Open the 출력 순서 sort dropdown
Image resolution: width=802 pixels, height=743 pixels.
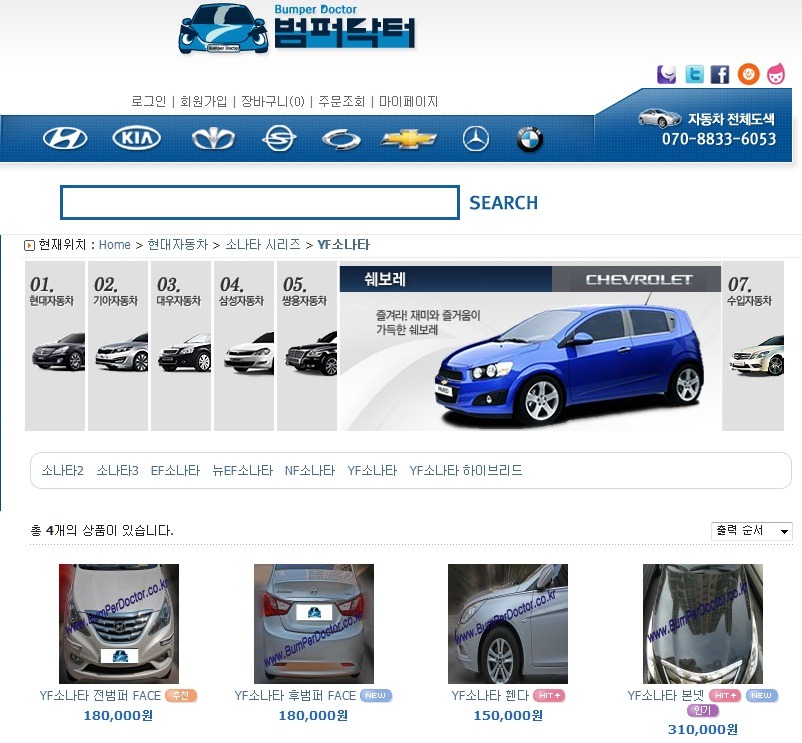(751, 531)
